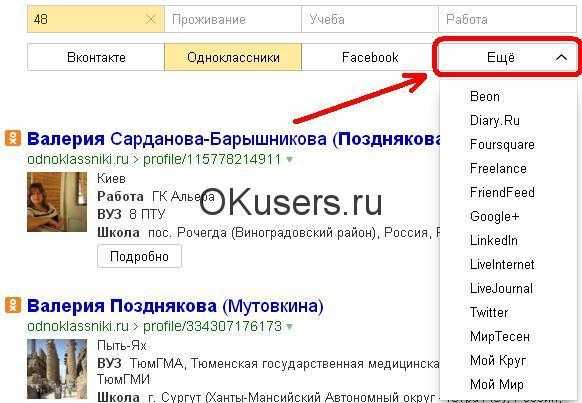Choose Мой Круг from the dropdown list
This screenshot has width=582, height=403.
498,360
